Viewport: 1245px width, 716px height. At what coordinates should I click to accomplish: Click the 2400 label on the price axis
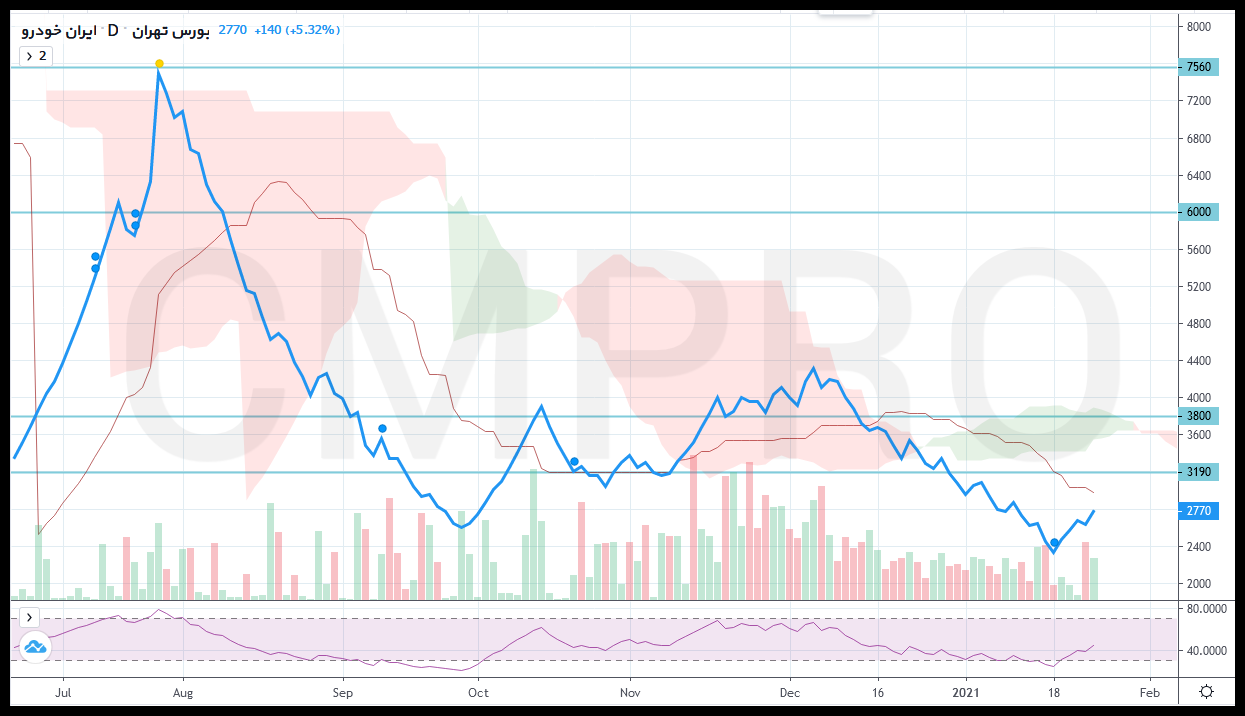point(1200,547)
